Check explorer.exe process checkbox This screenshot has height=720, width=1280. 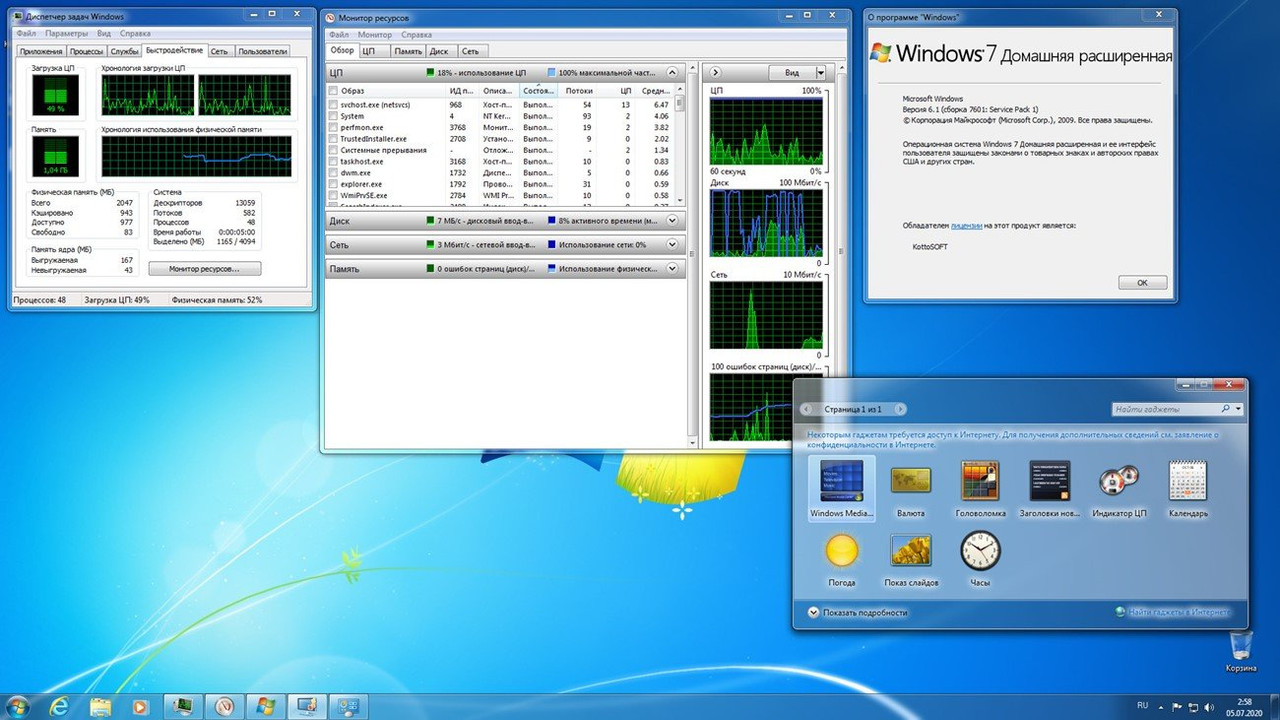click(x=333, y=184)
